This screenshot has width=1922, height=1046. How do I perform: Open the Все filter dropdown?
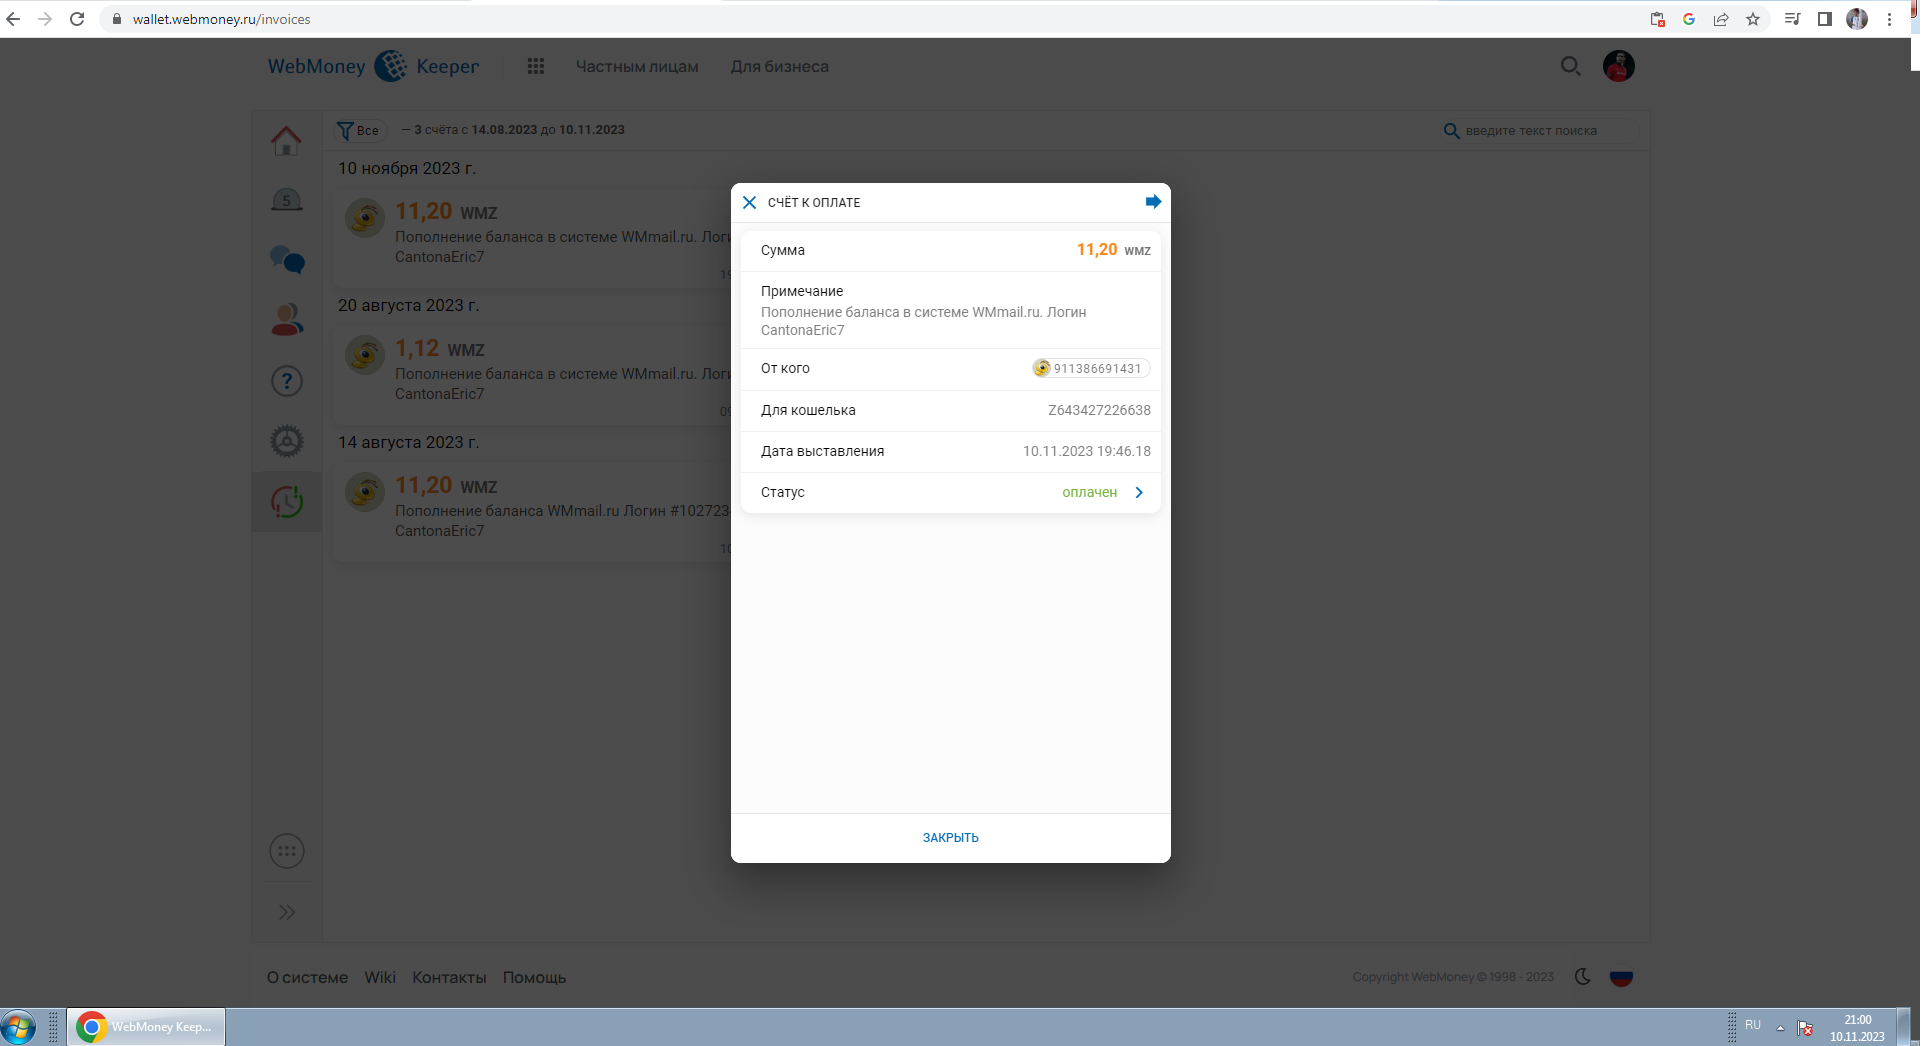point(359,130)
